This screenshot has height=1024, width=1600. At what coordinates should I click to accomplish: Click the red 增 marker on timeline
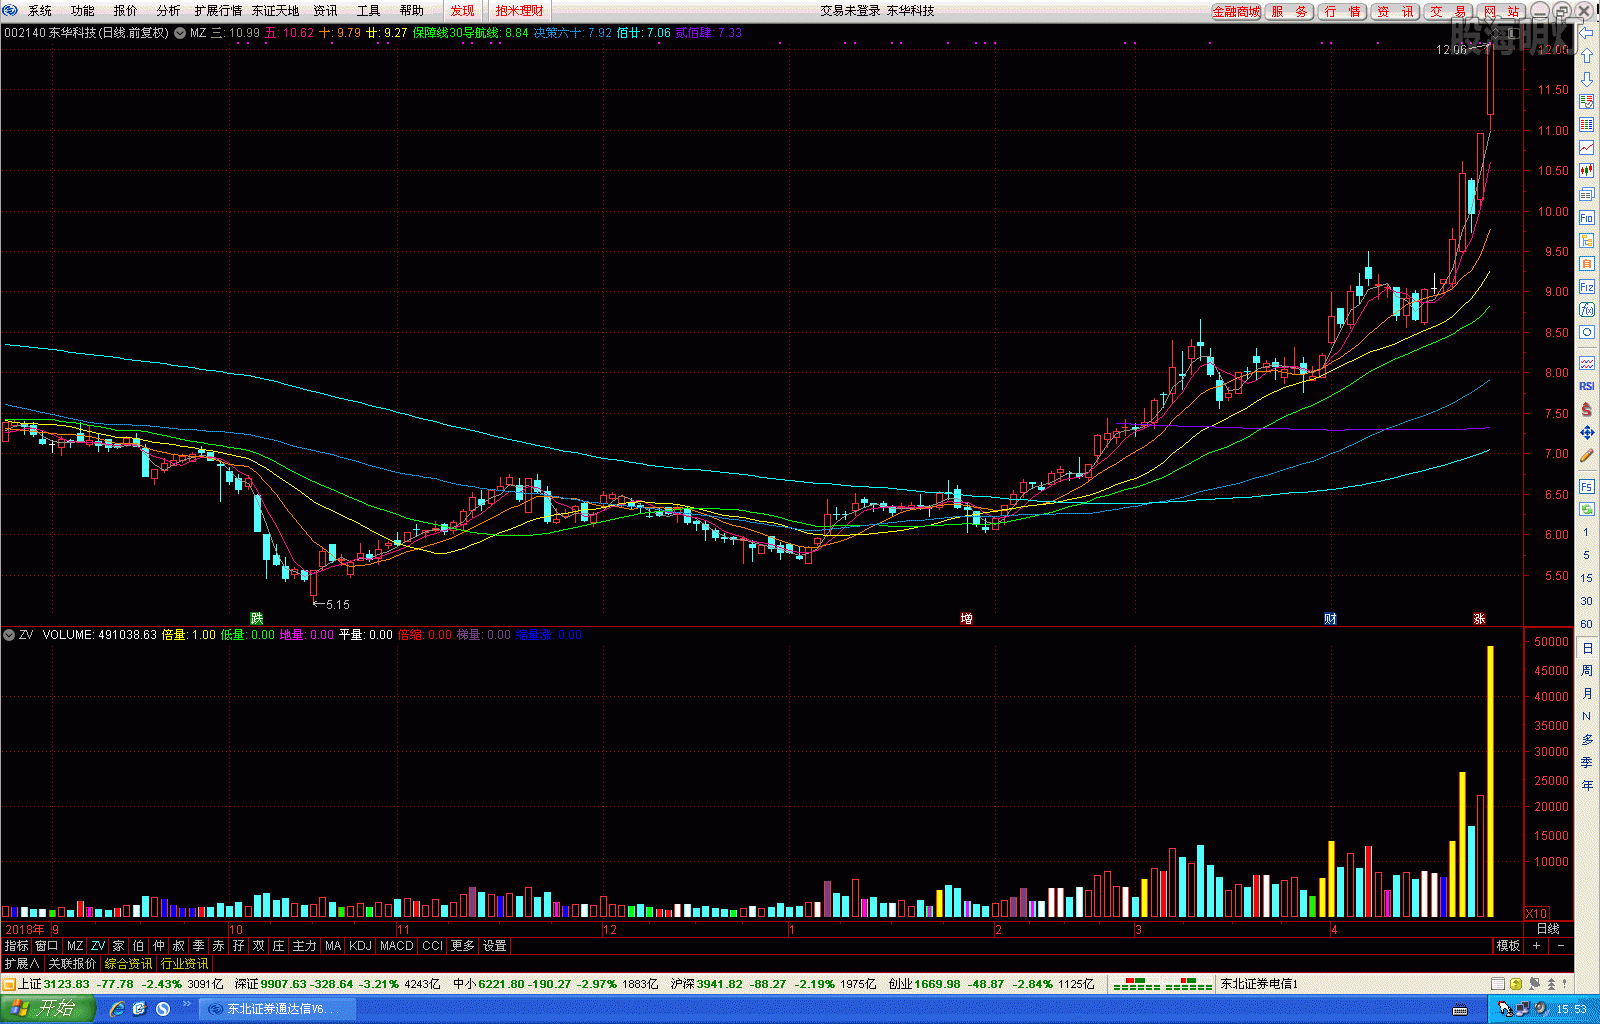coord(966,619)
